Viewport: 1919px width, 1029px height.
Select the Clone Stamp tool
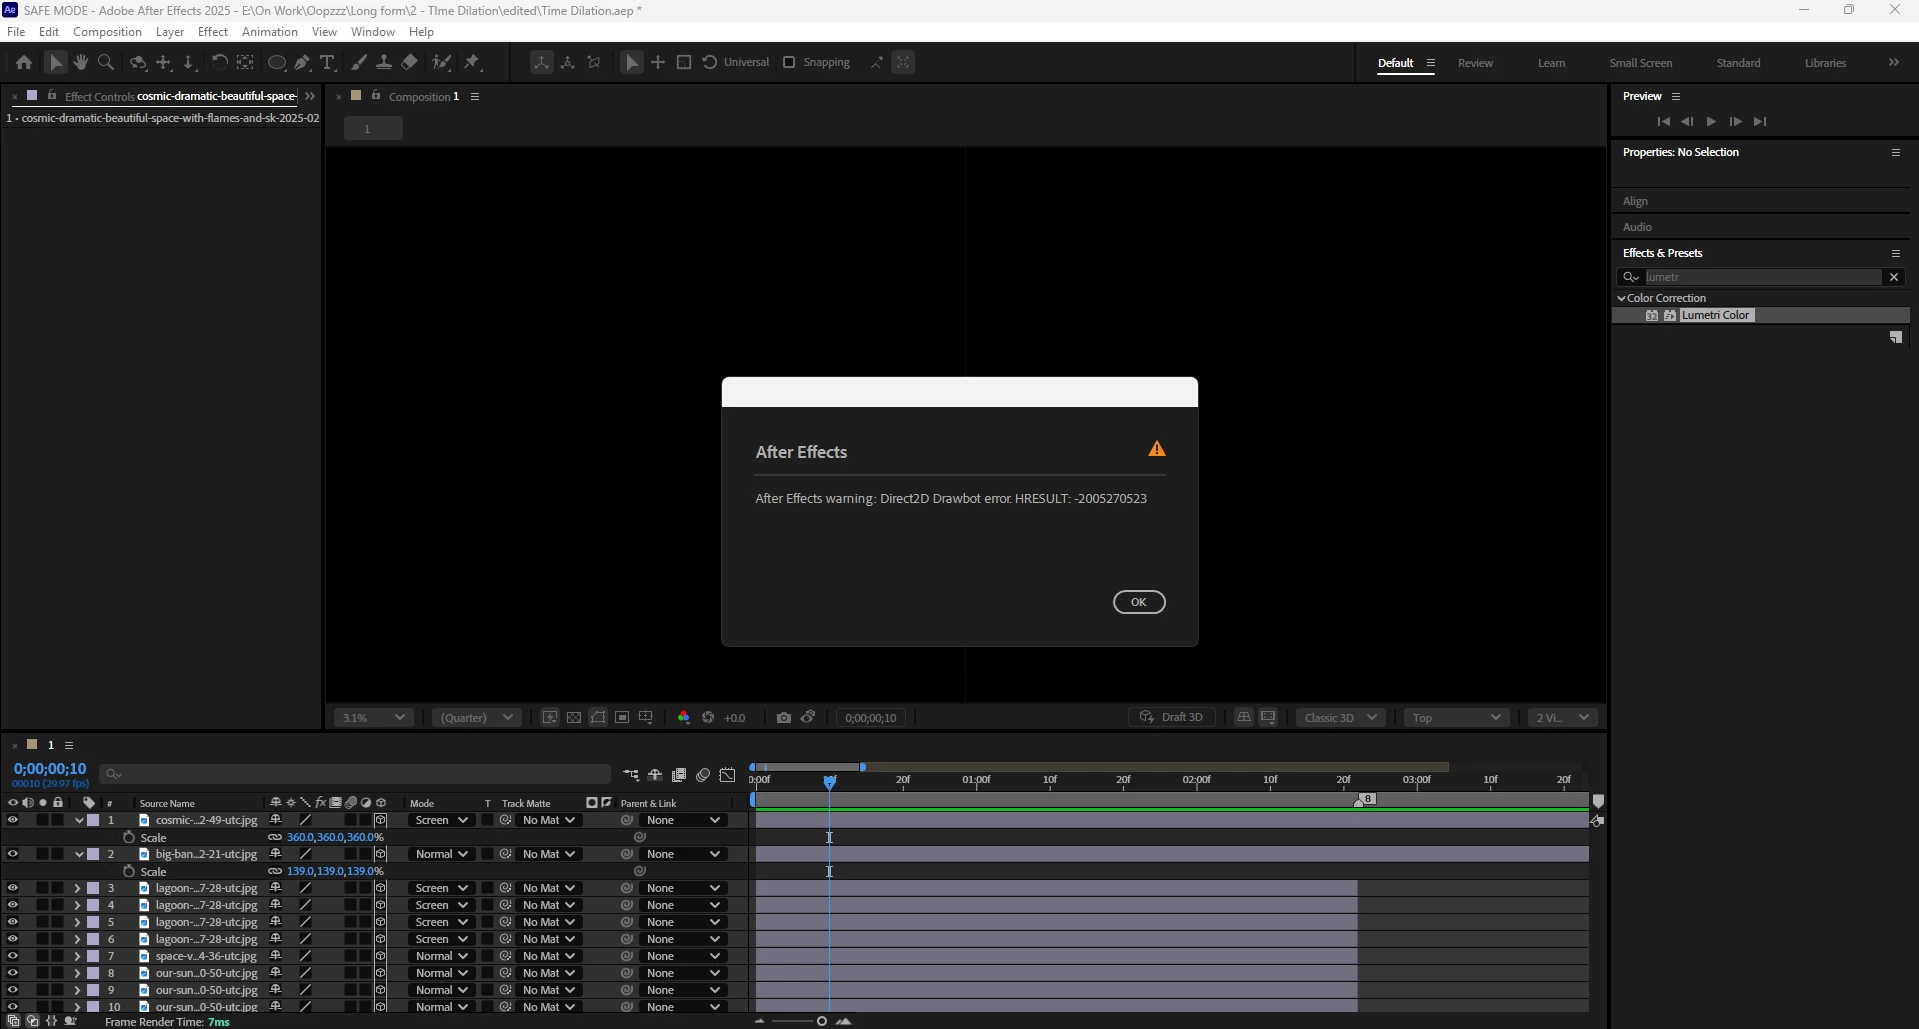click(x=383, y=62)
